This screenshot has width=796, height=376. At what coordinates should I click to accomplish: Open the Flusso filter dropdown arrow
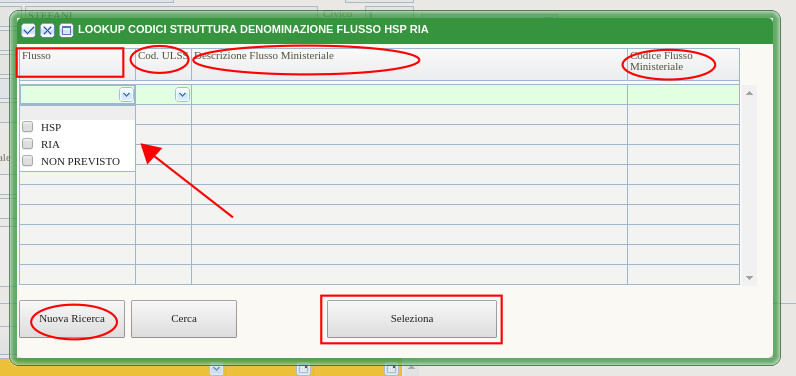pyautogui.click(x=126, y=94)
